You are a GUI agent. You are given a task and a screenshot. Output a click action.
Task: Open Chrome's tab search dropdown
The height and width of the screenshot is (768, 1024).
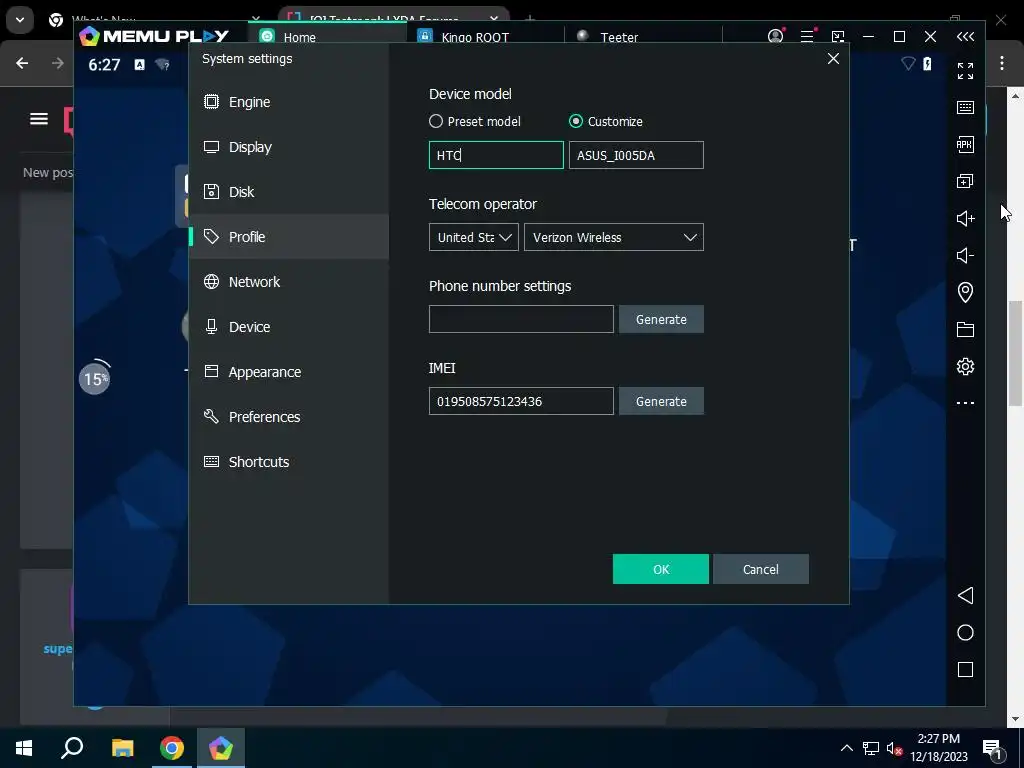pyautogui.click(x=20, y=20)
